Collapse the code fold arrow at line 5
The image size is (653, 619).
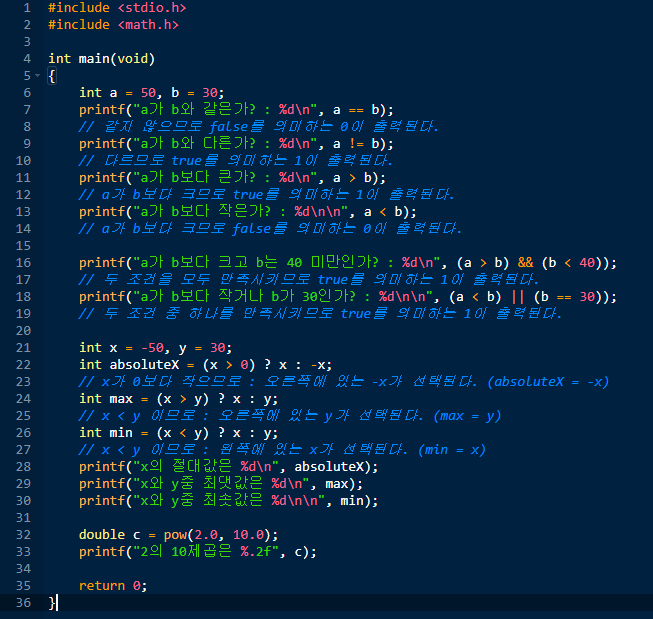37,76
